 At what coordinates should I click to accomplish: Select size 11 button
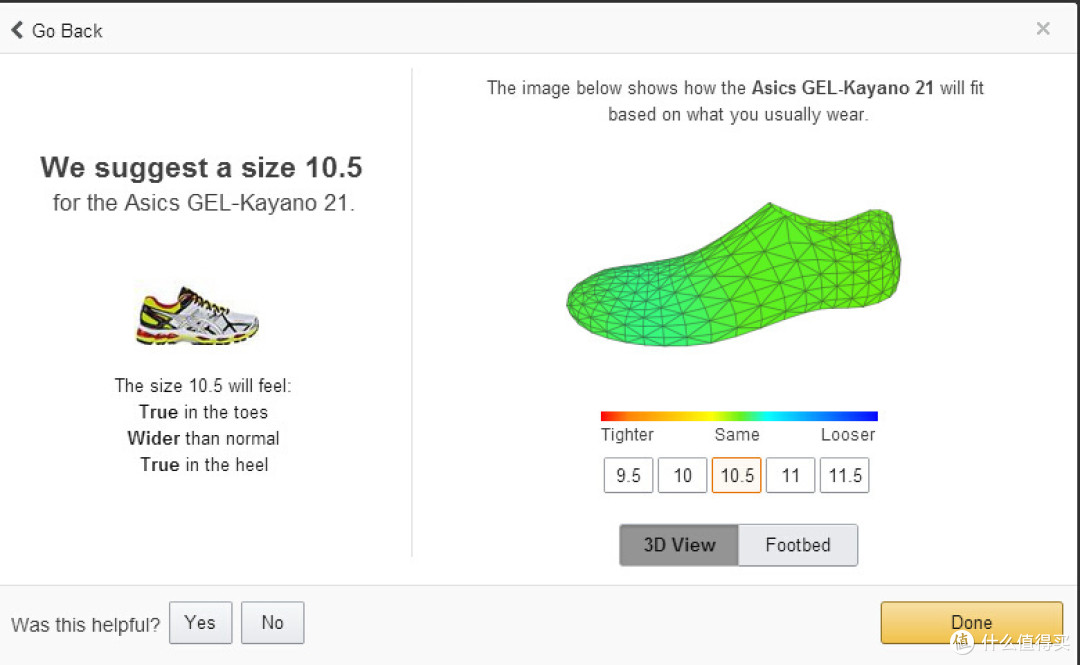tap(790, 475)
